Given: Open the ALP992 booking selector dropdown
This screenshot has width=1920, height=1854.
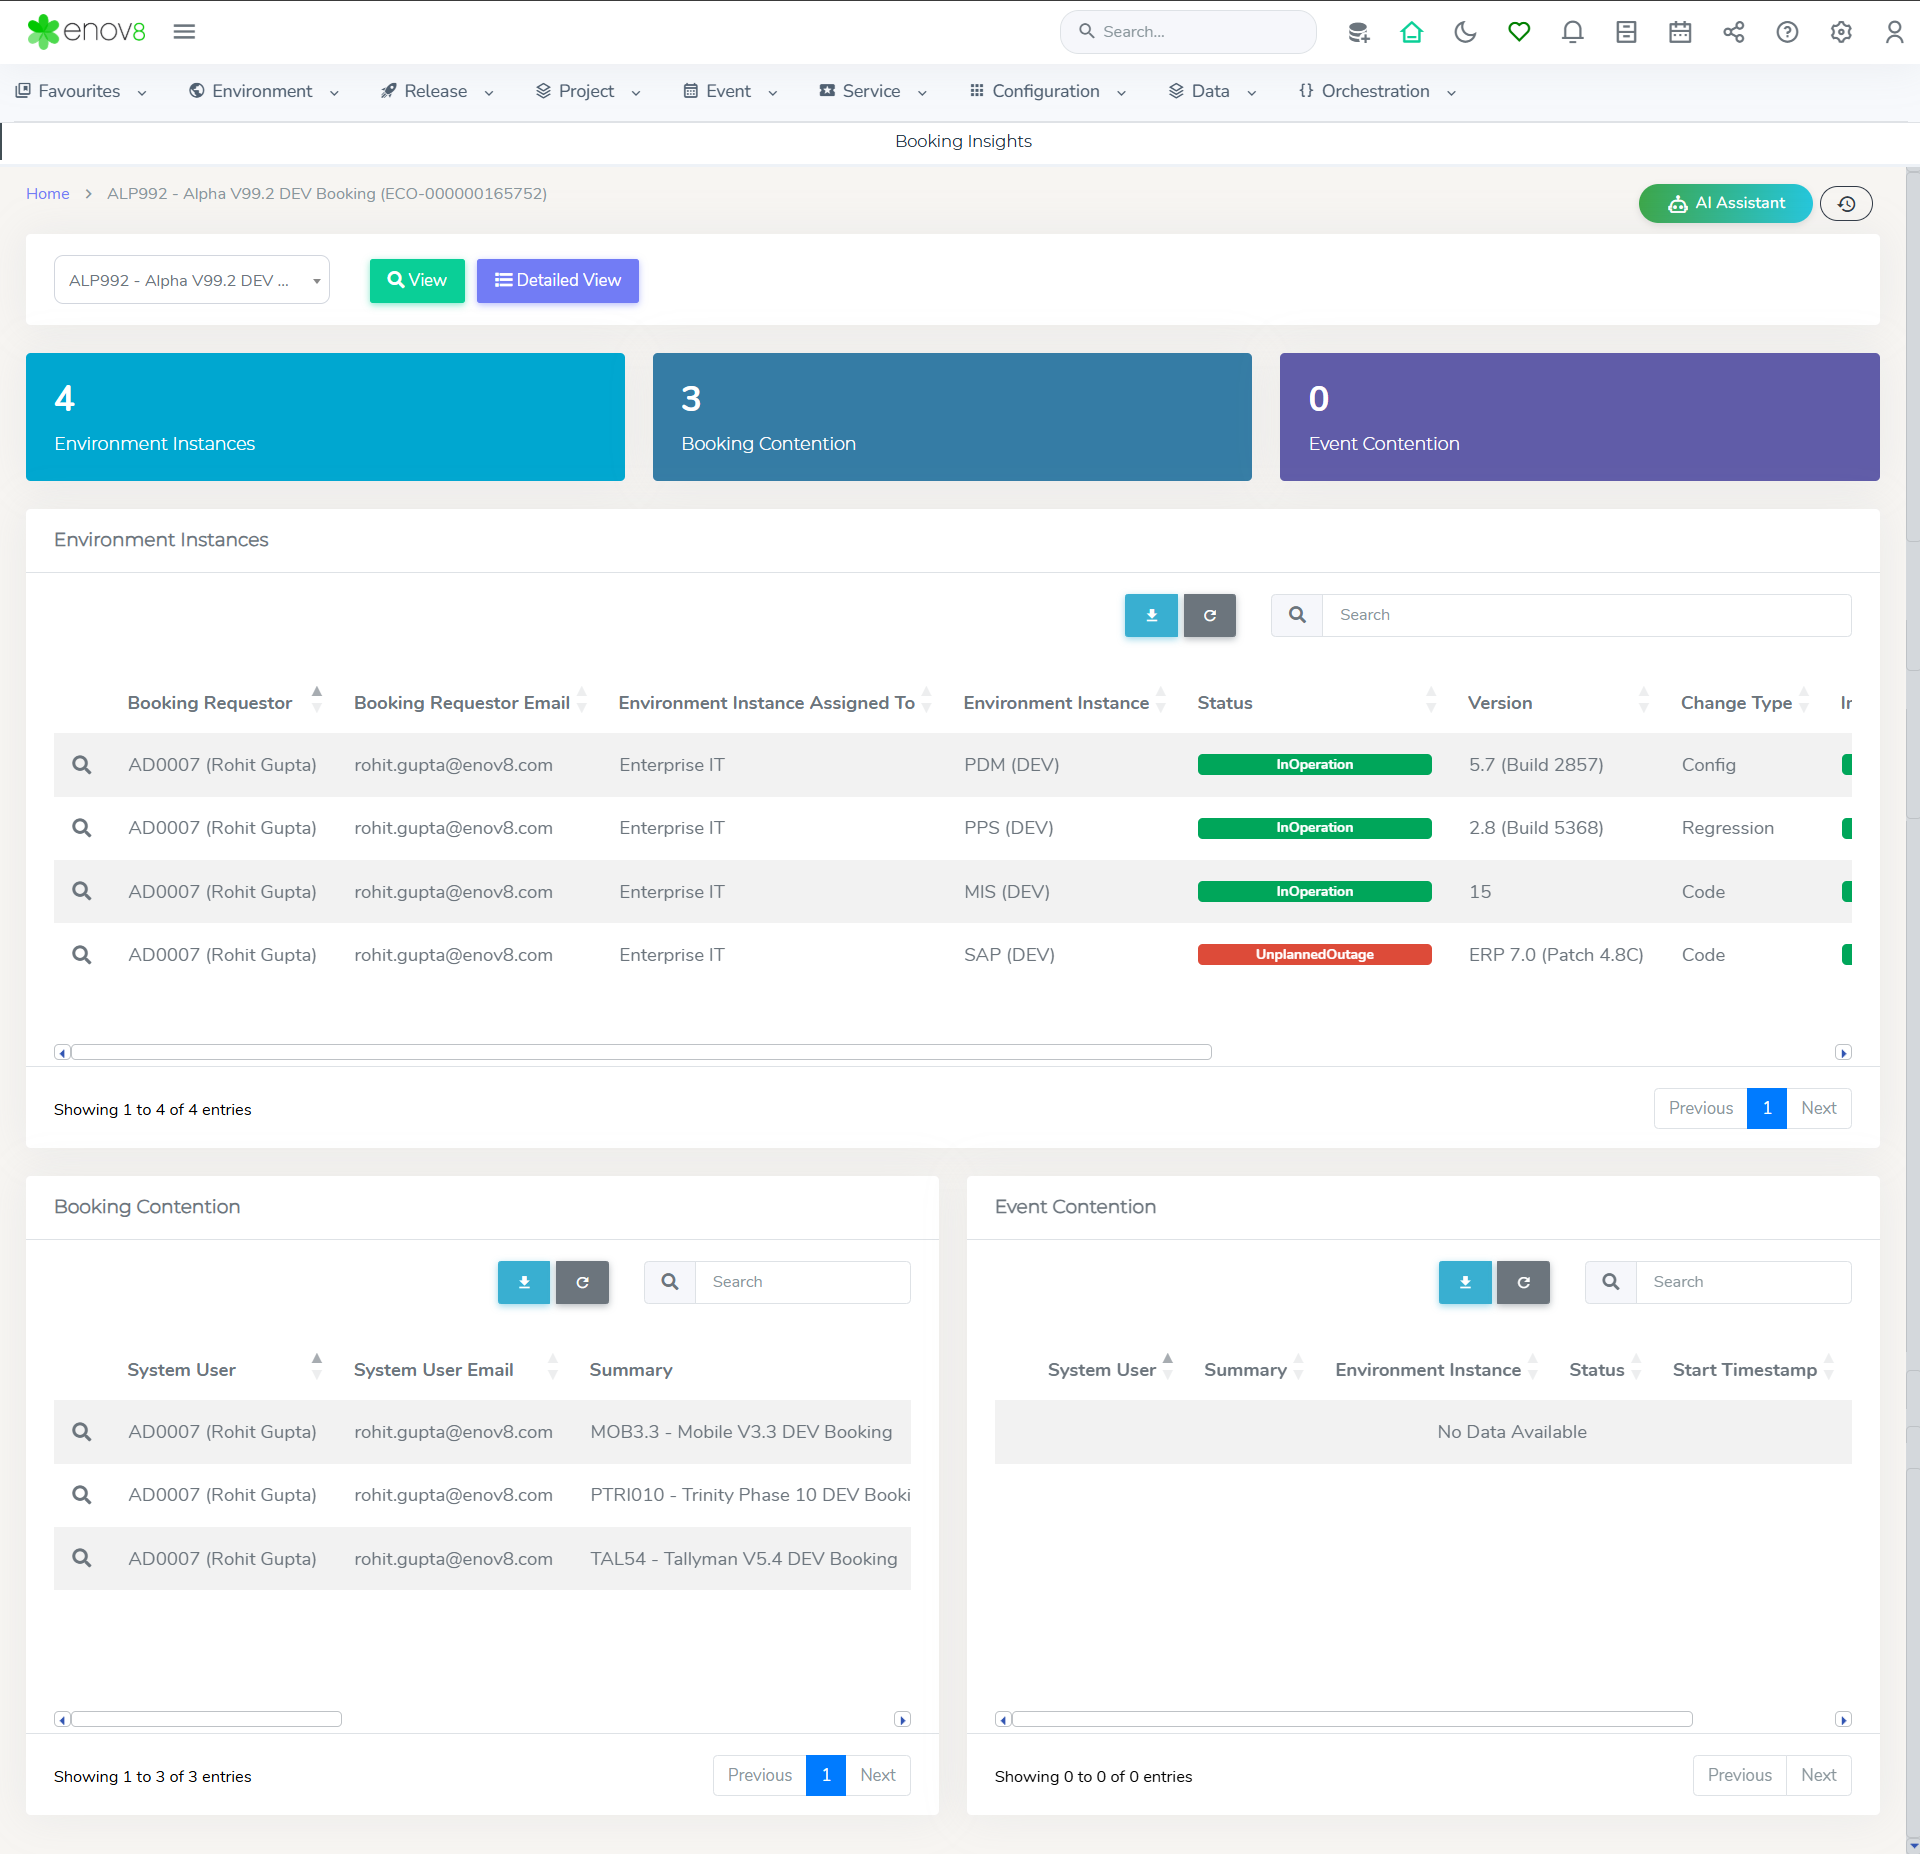Looking at the screenshot, I should (192, 280).
